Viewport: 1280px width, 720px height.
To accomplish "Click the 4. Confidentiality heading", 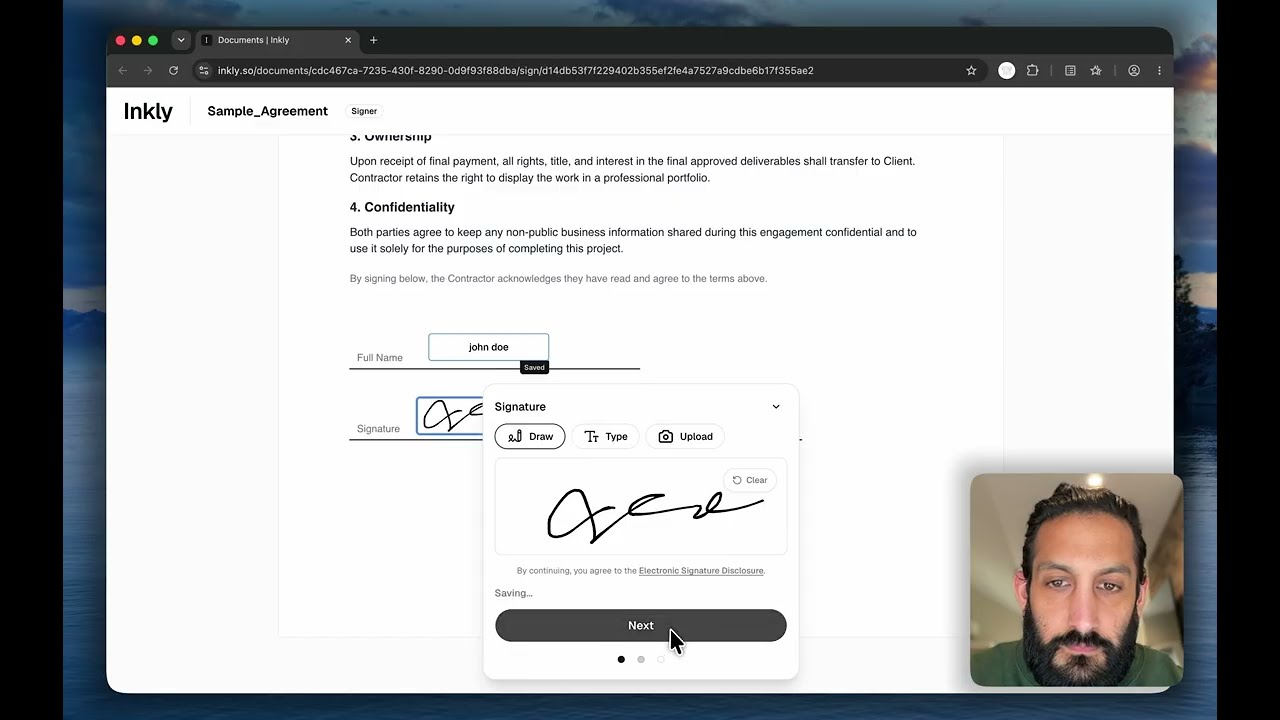I will click(402, 207).
